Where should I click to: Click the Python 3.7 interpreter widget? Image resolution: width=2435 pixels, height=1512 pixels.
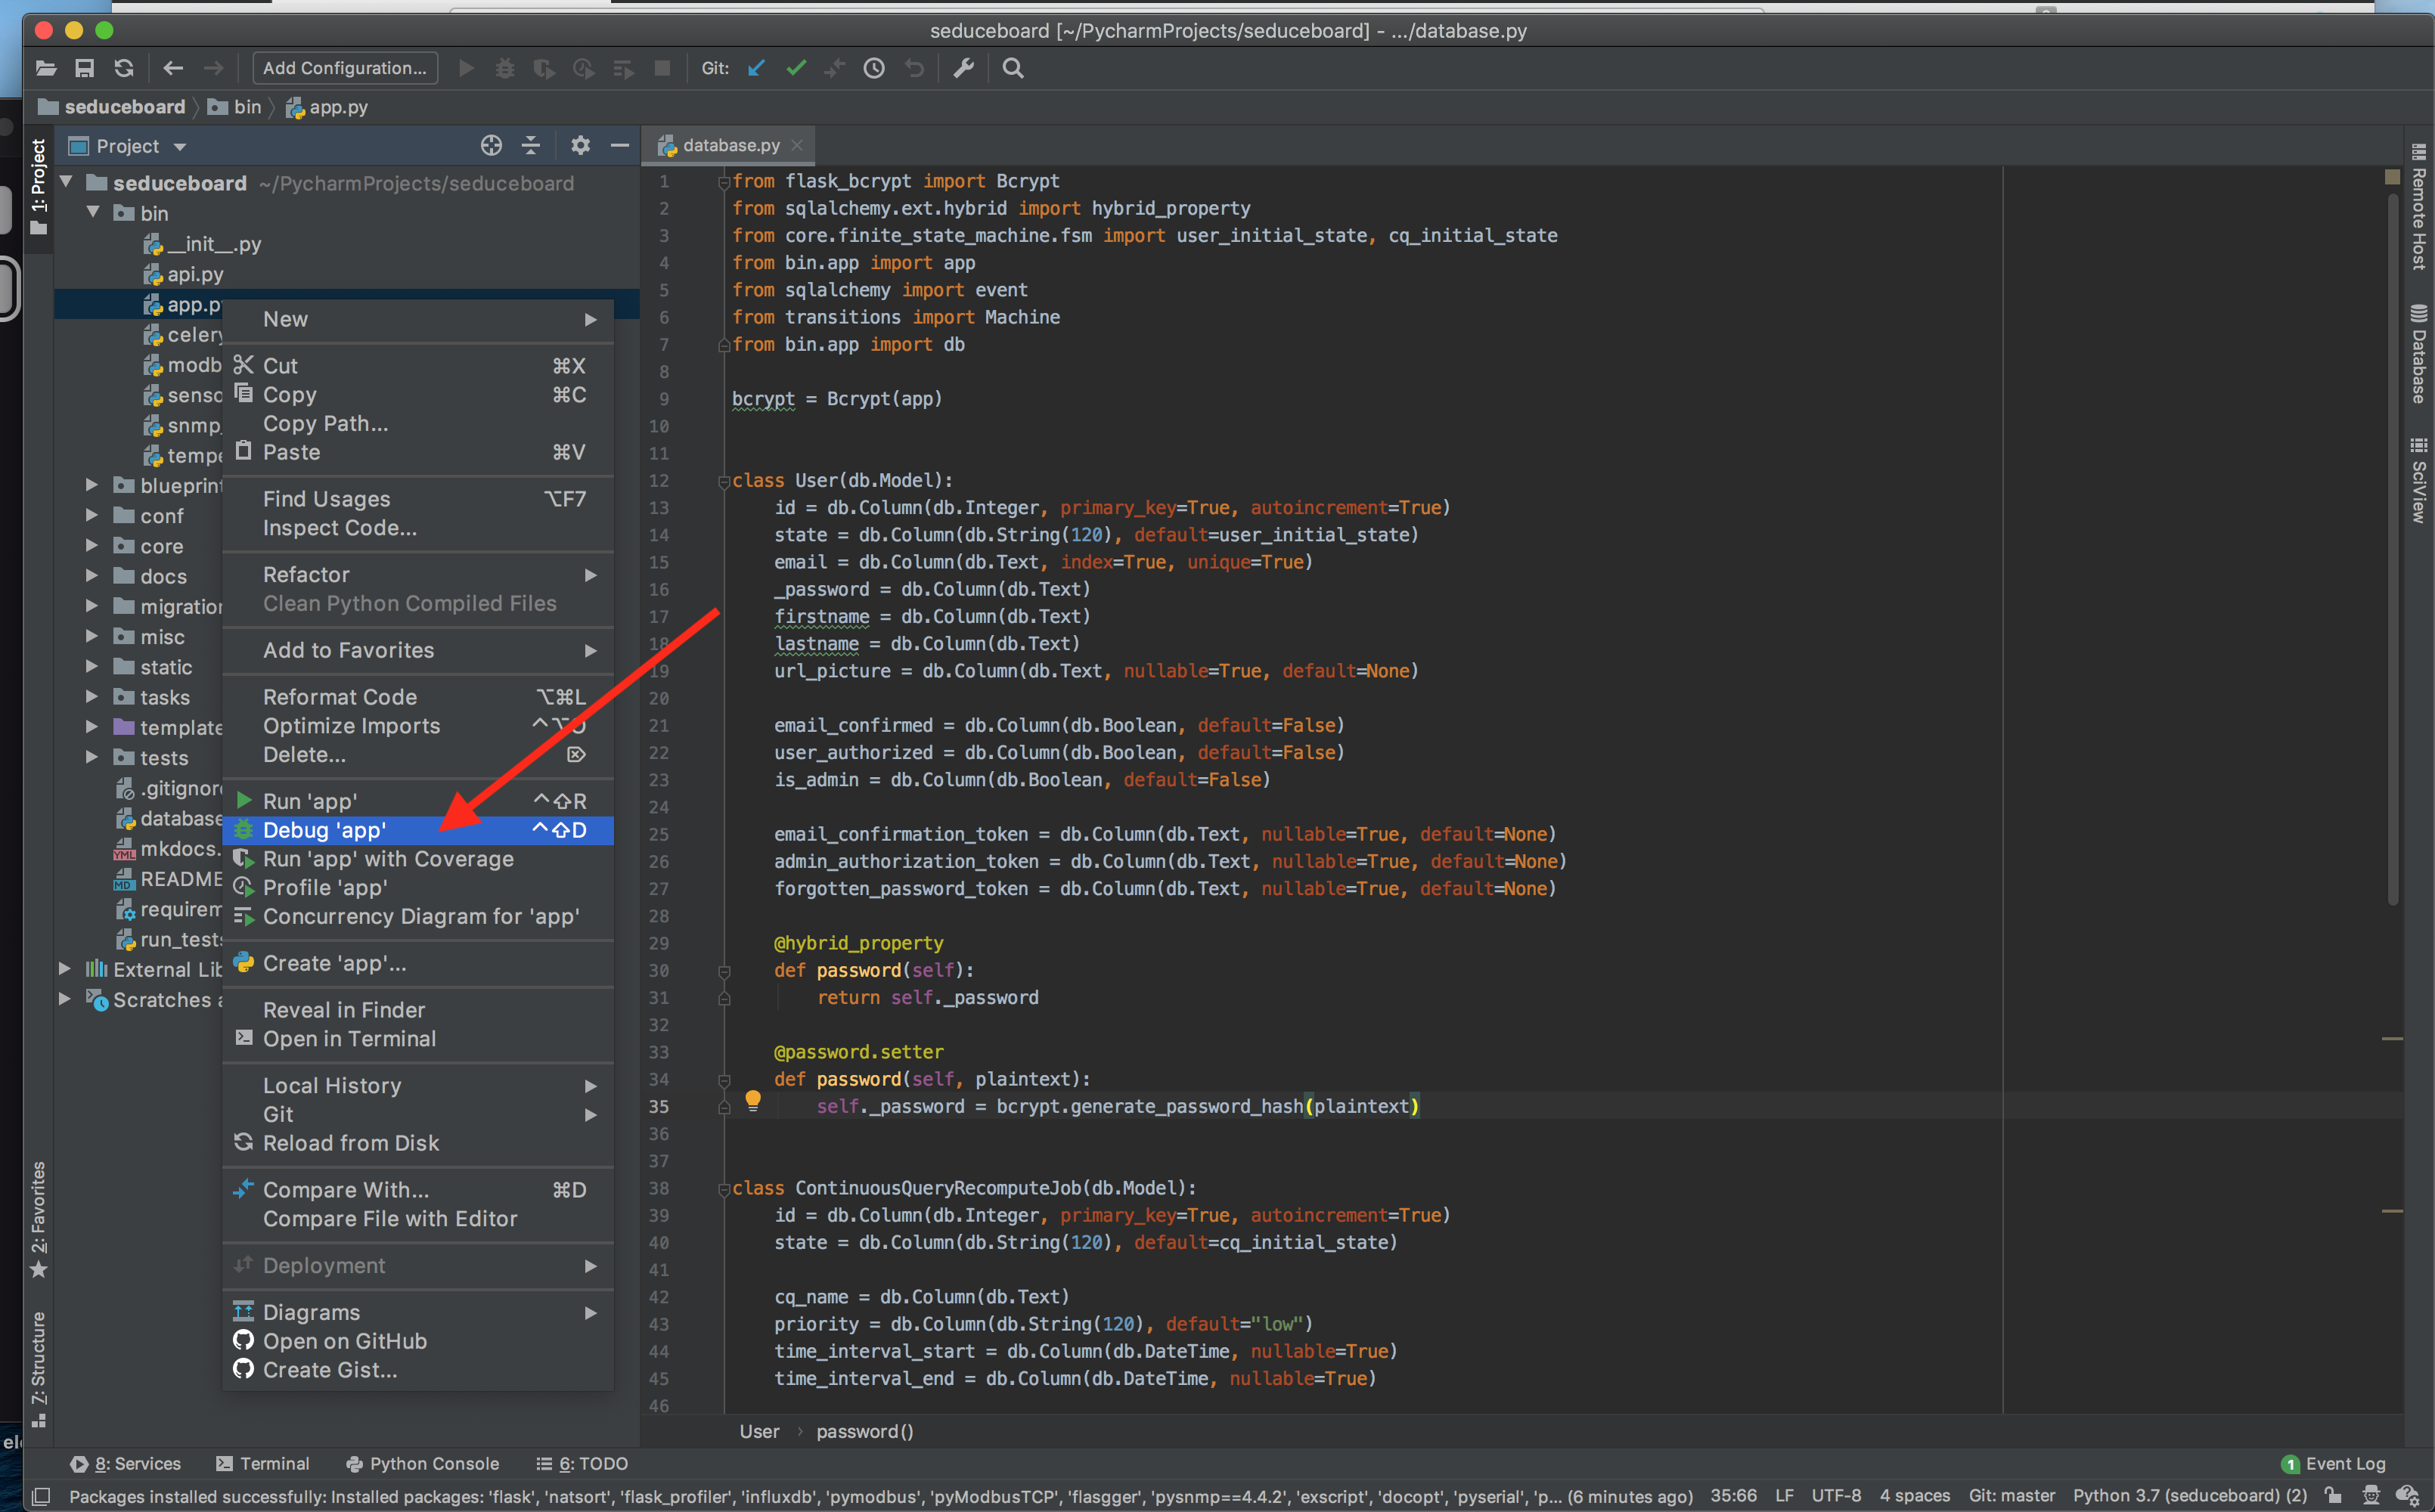coord(2189,1496)
